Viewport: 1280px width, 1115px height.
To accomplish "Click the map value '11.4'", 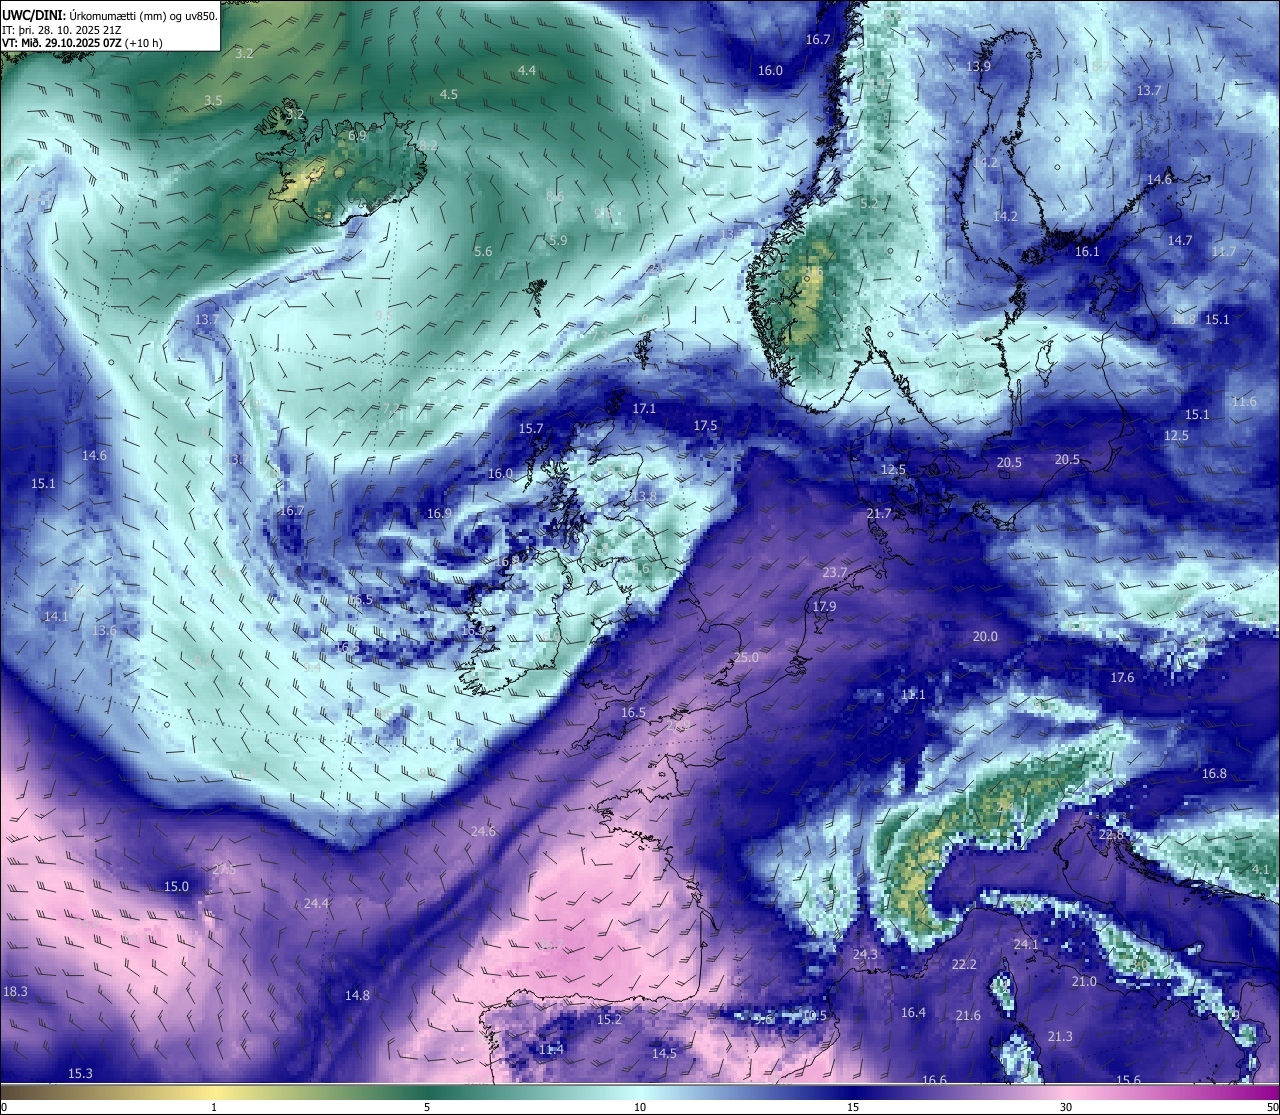I will 551,1050.
